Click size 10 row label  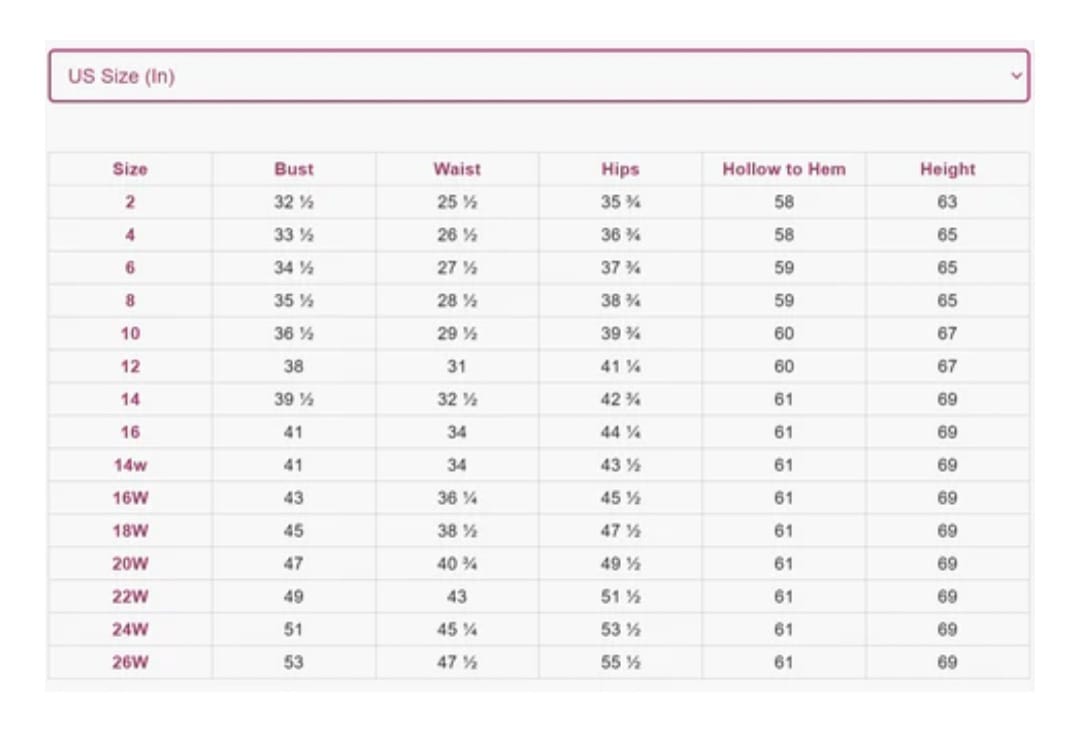(x=130, y=334)
